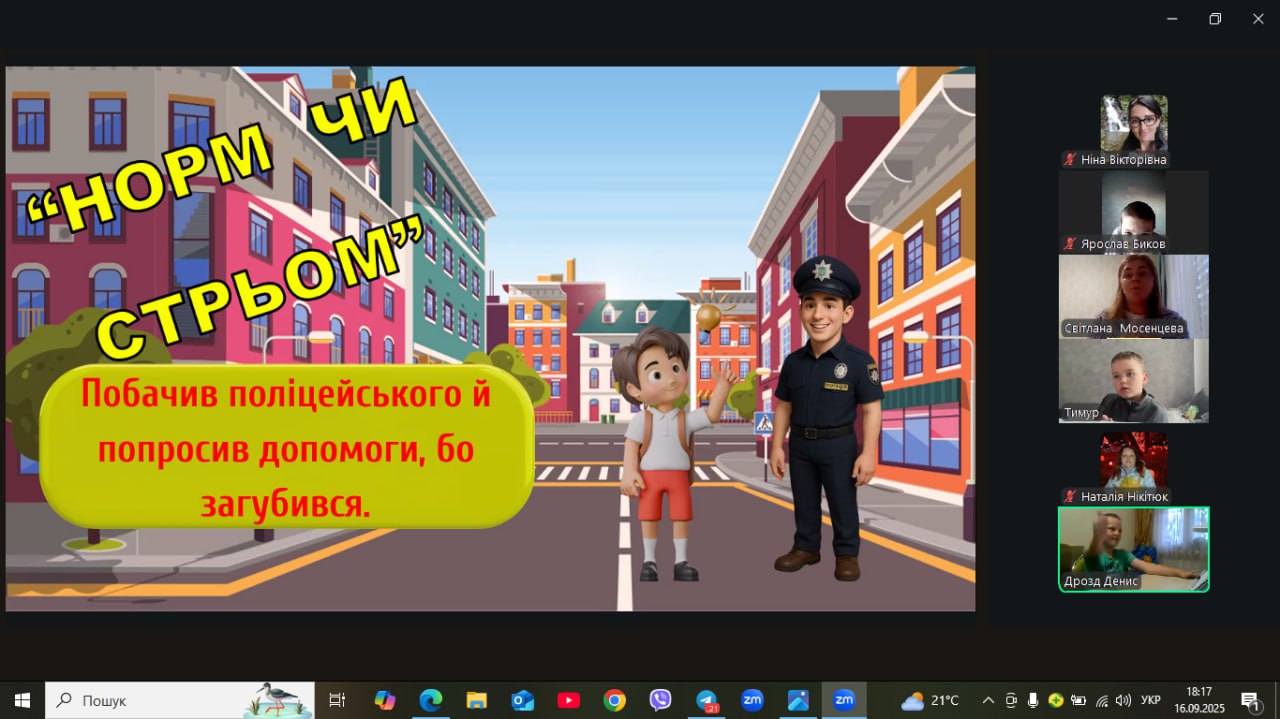This screenshot has width=1280, height=719.
Task: Open Viber from the taskbar
Action: pos(660,700)
